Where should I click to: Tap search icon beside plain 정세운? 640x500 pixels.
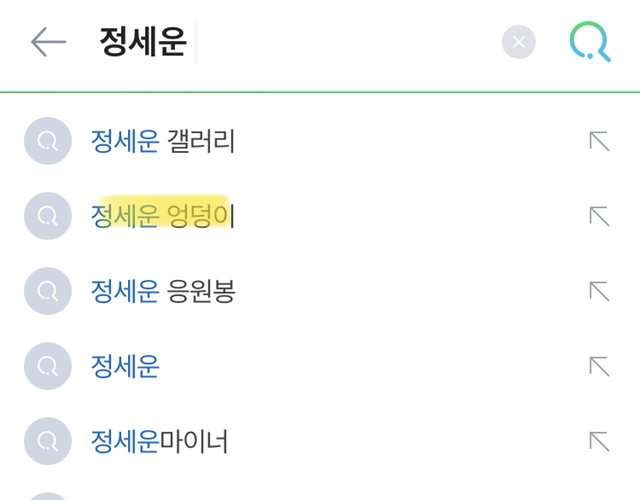47,367
